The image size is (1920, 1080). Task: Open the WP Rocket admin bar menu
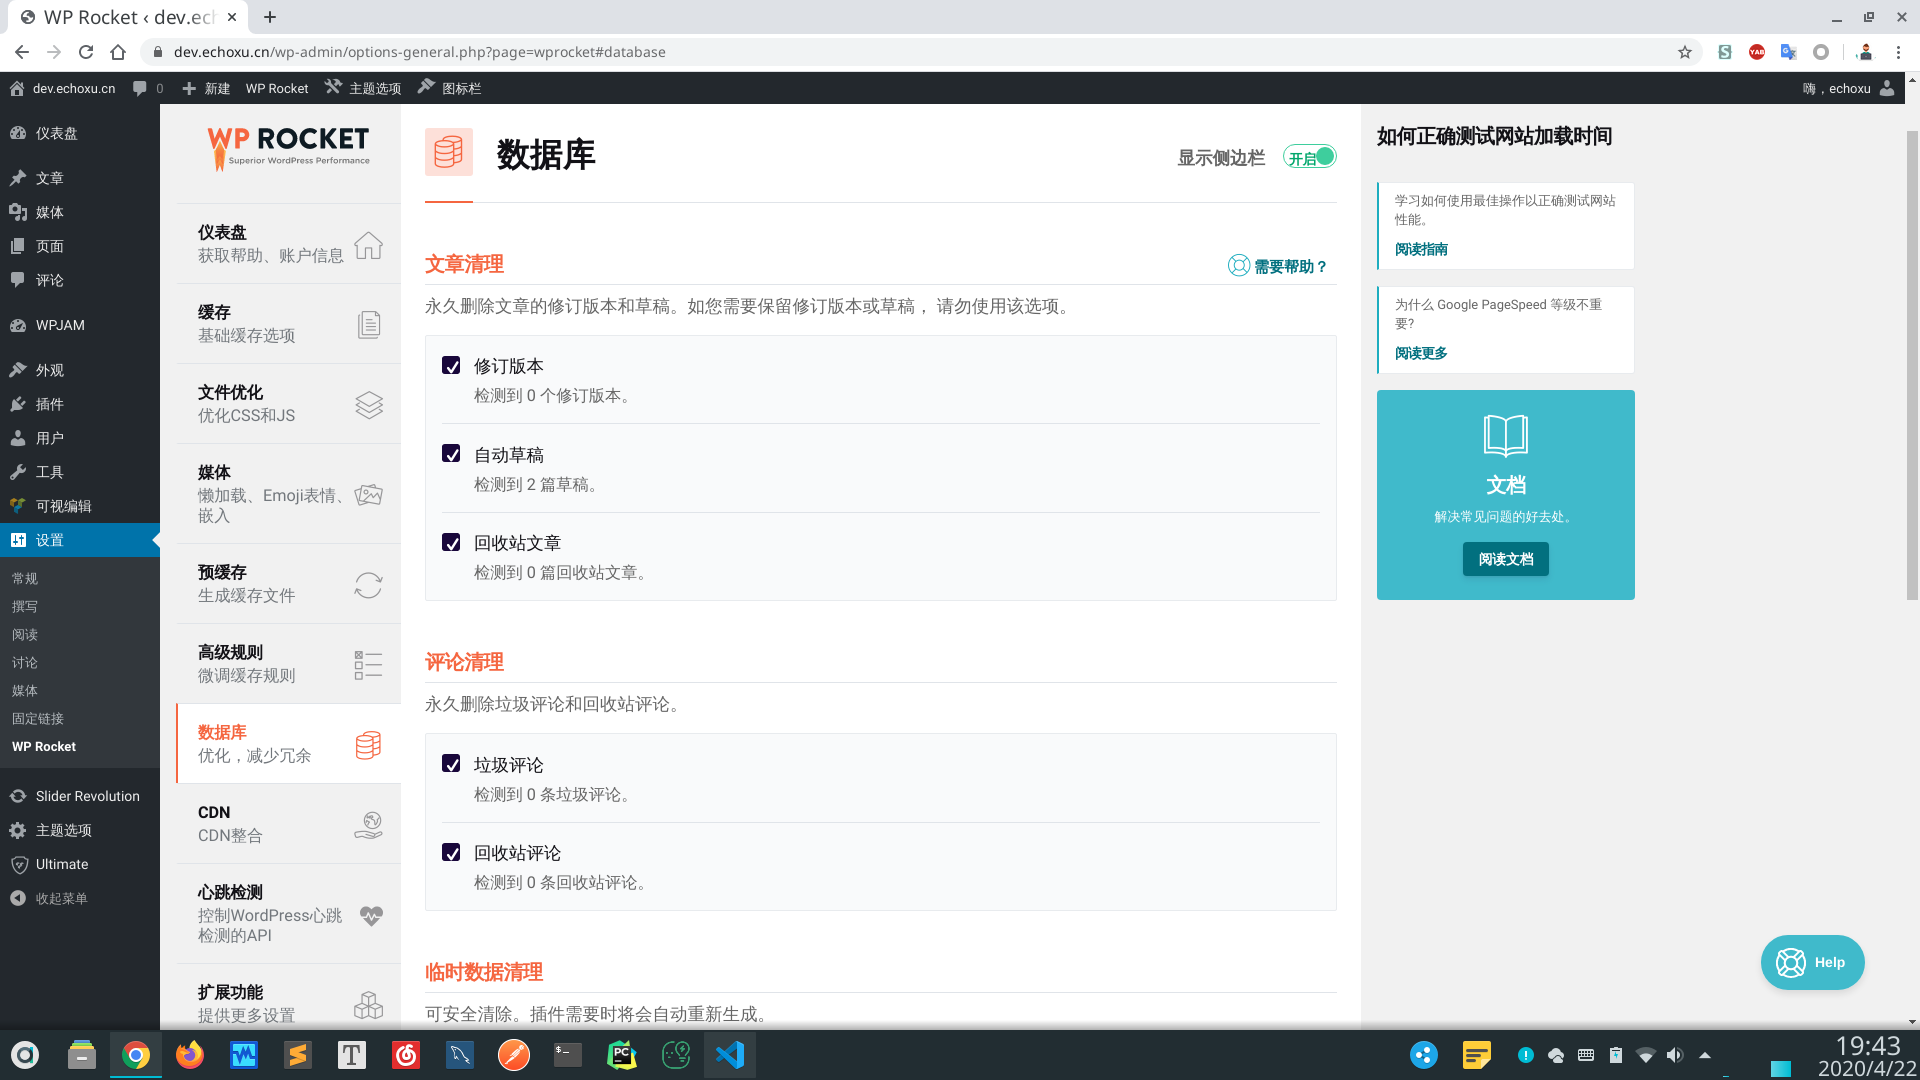[277, 88]
